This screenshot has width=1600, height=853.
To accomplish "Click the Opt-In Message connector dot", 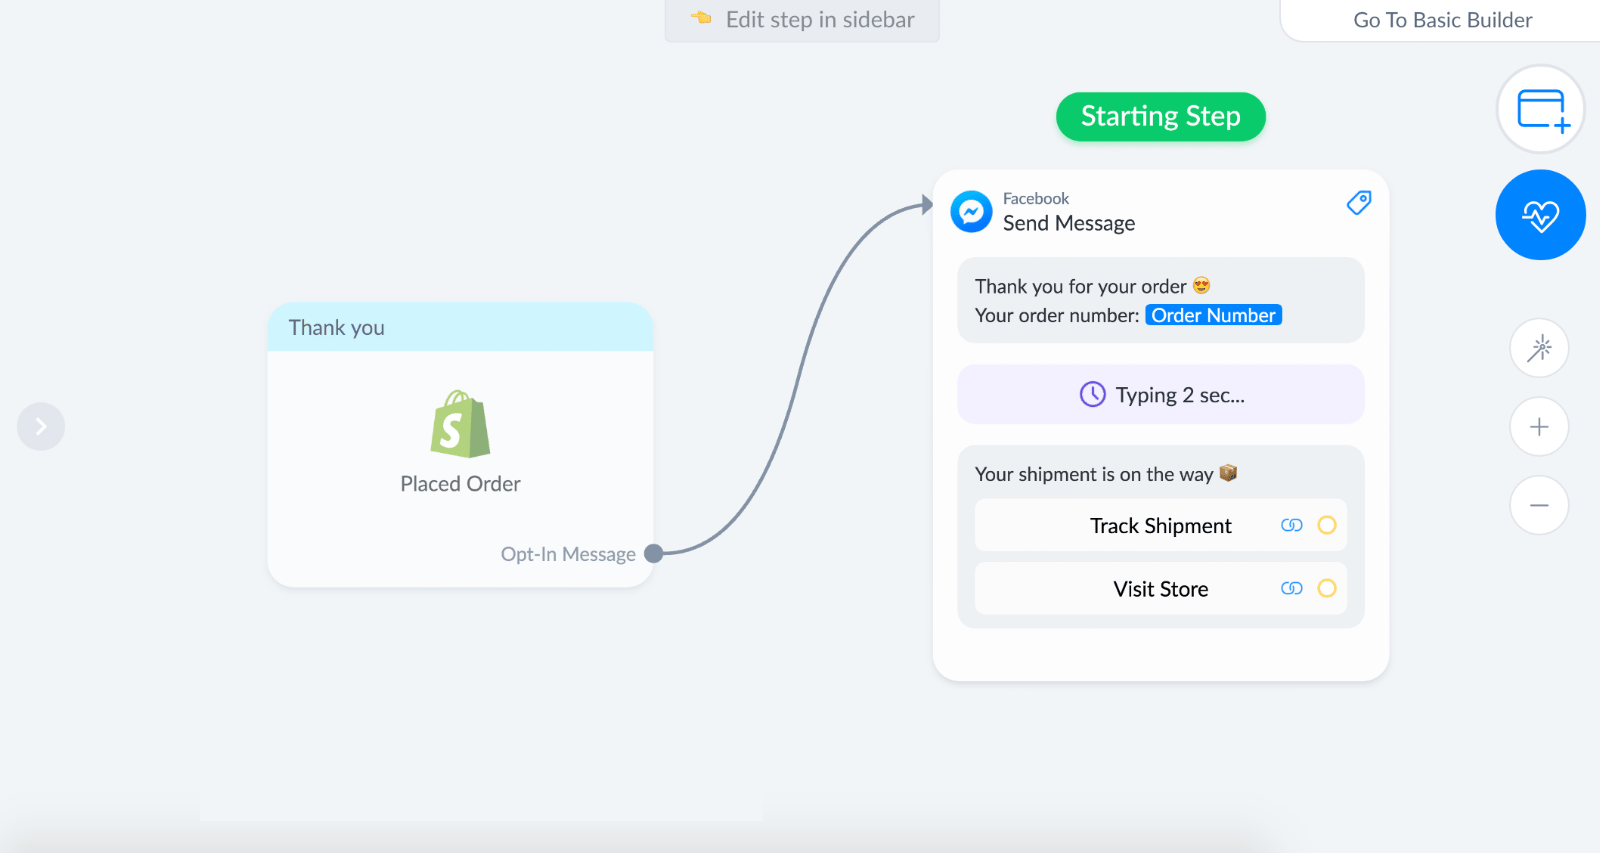I will [654, 553].
